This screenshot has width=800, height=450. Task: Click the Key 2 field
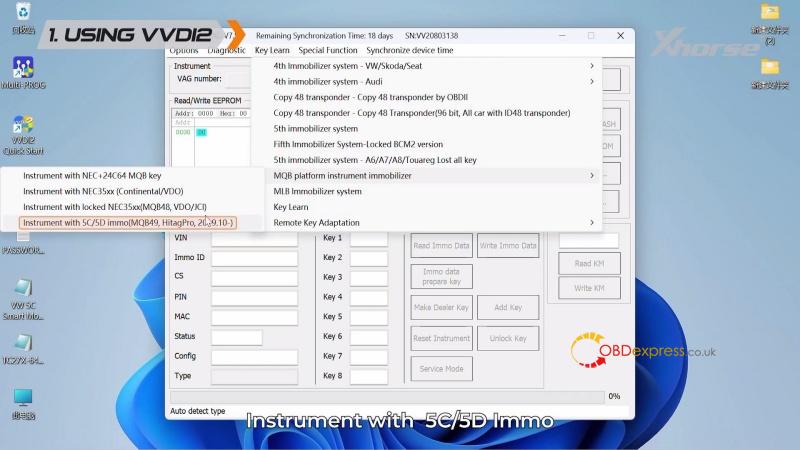click(x=369, y=258)
